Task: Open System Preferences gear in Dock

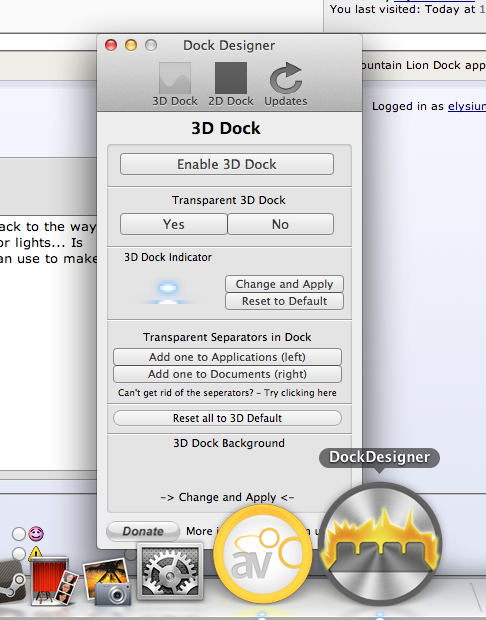Action: 170,572
